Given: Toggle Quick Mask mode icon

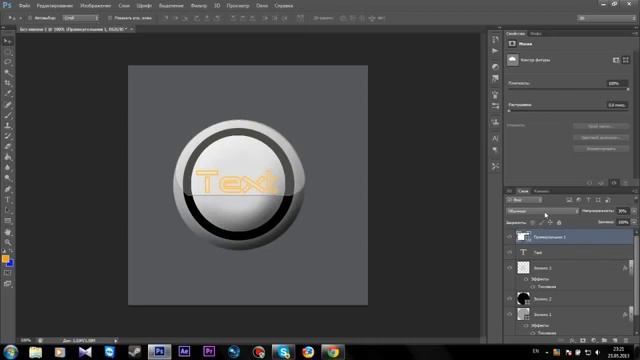Looking at the screenshot, I should coord(7,273).
